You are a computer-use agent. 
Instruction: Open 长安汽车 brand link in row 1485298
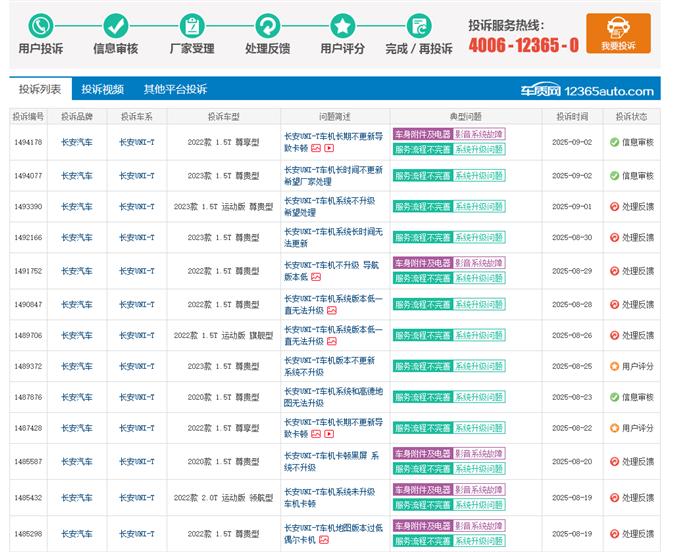pyautogui.click(x=77, y=534)
